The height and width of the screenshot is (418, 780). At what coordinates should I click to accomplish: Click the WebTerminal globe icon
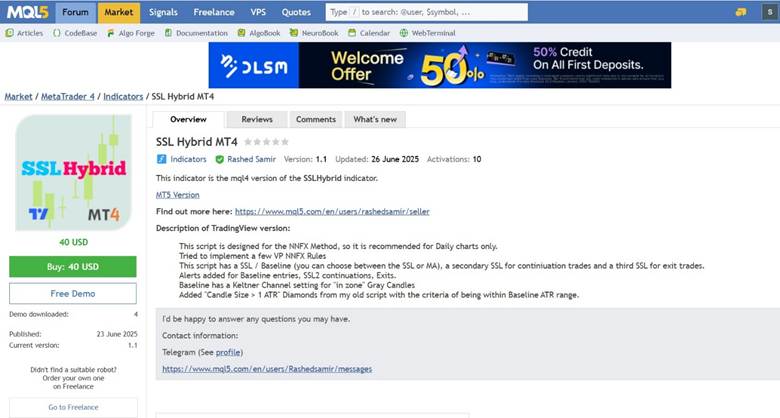point(404,33)
